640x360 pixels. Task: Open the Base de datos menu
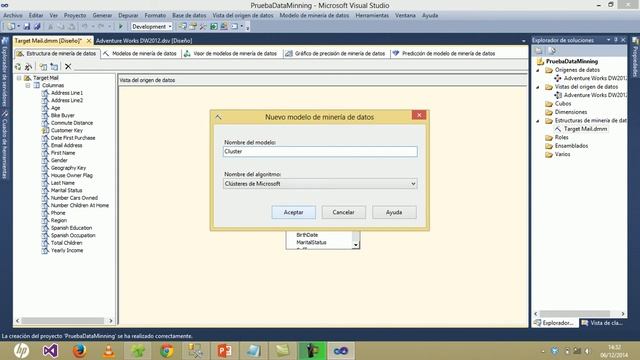[x=189, y=15]
